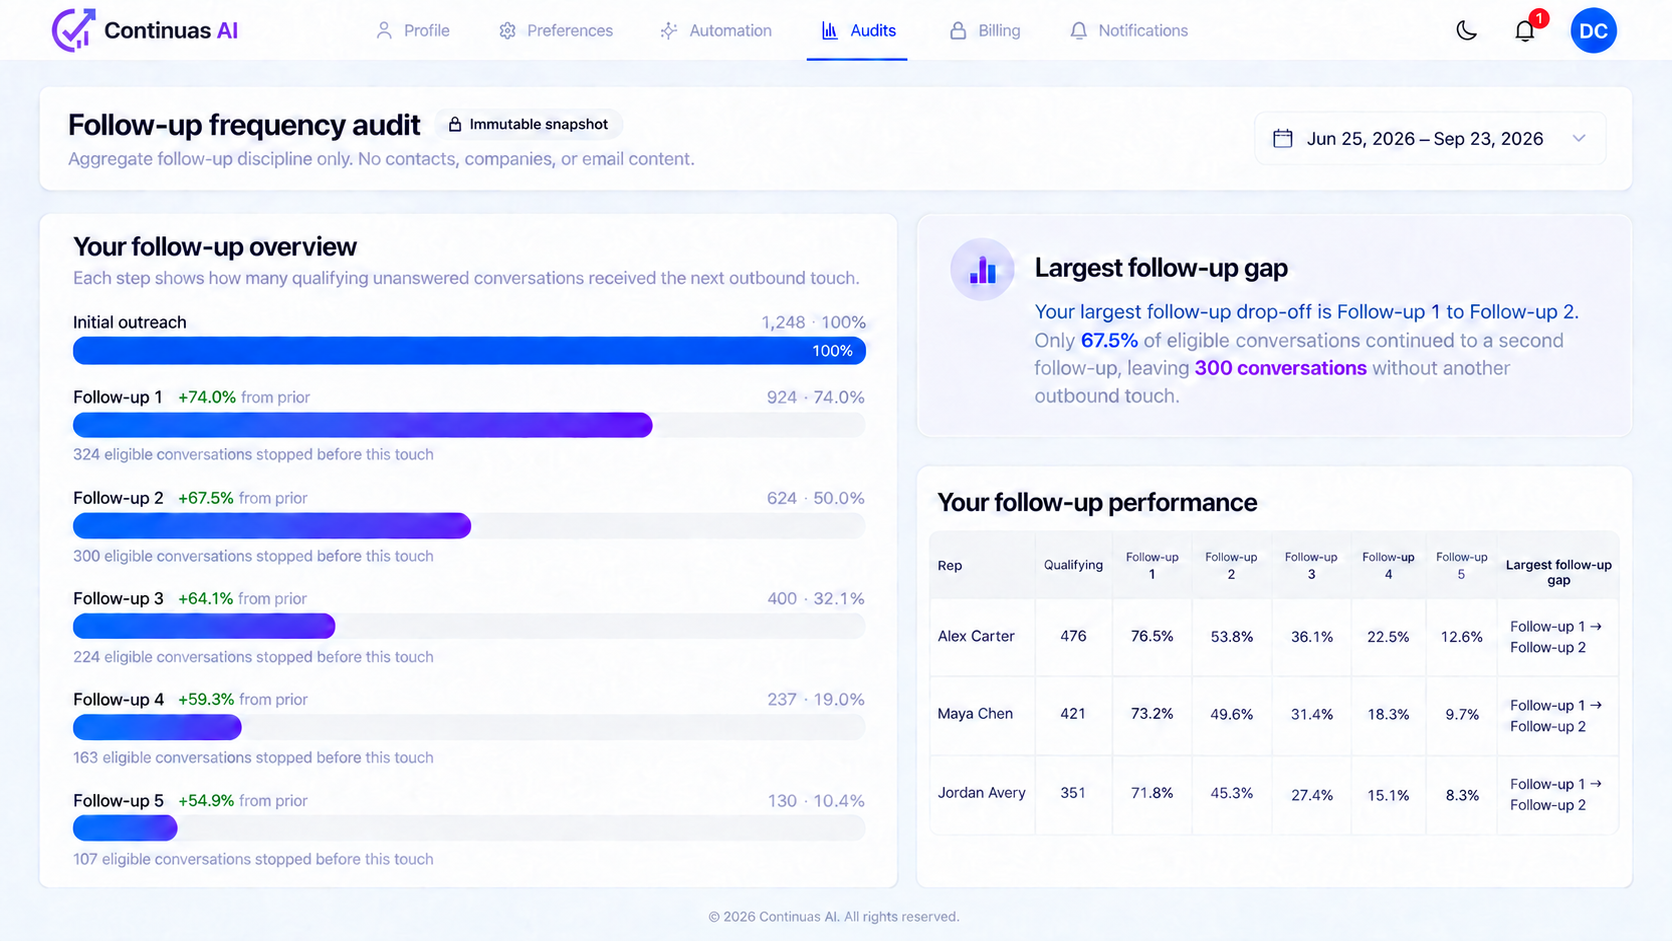Click Alex Carter's Follow-up 3 value 36.1%
The height and width of the screenshot is (941, 1672).
(1311, 636)
